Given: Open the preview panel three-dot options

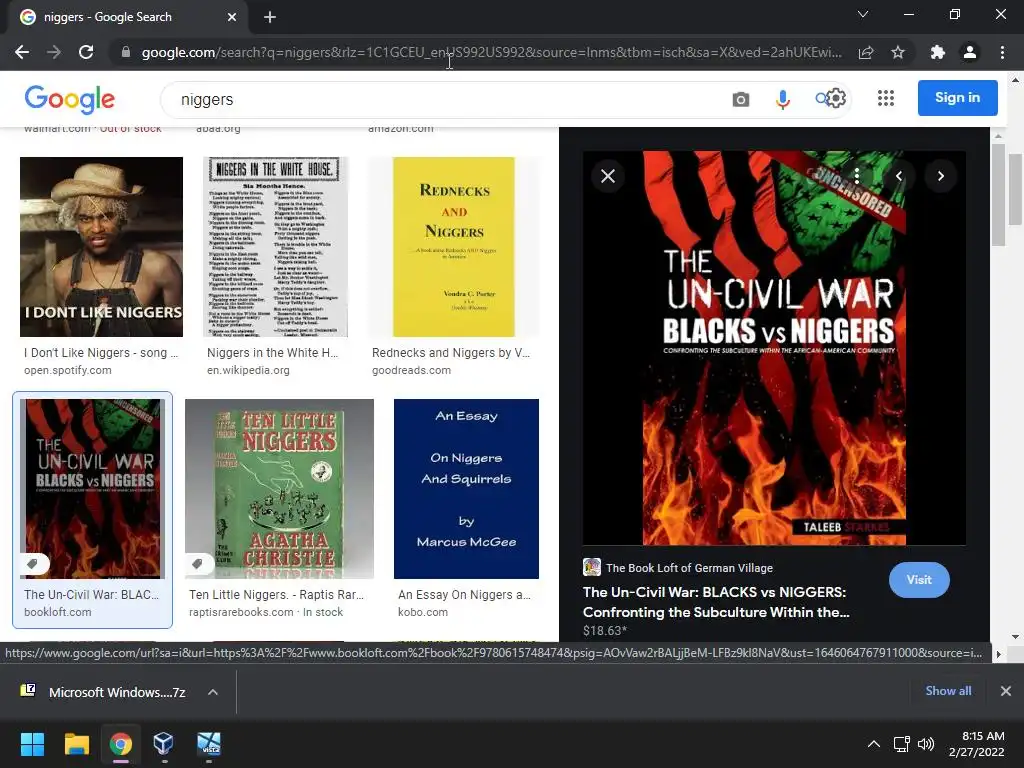Looking at the screenshot, I should (x=856, y=176).
